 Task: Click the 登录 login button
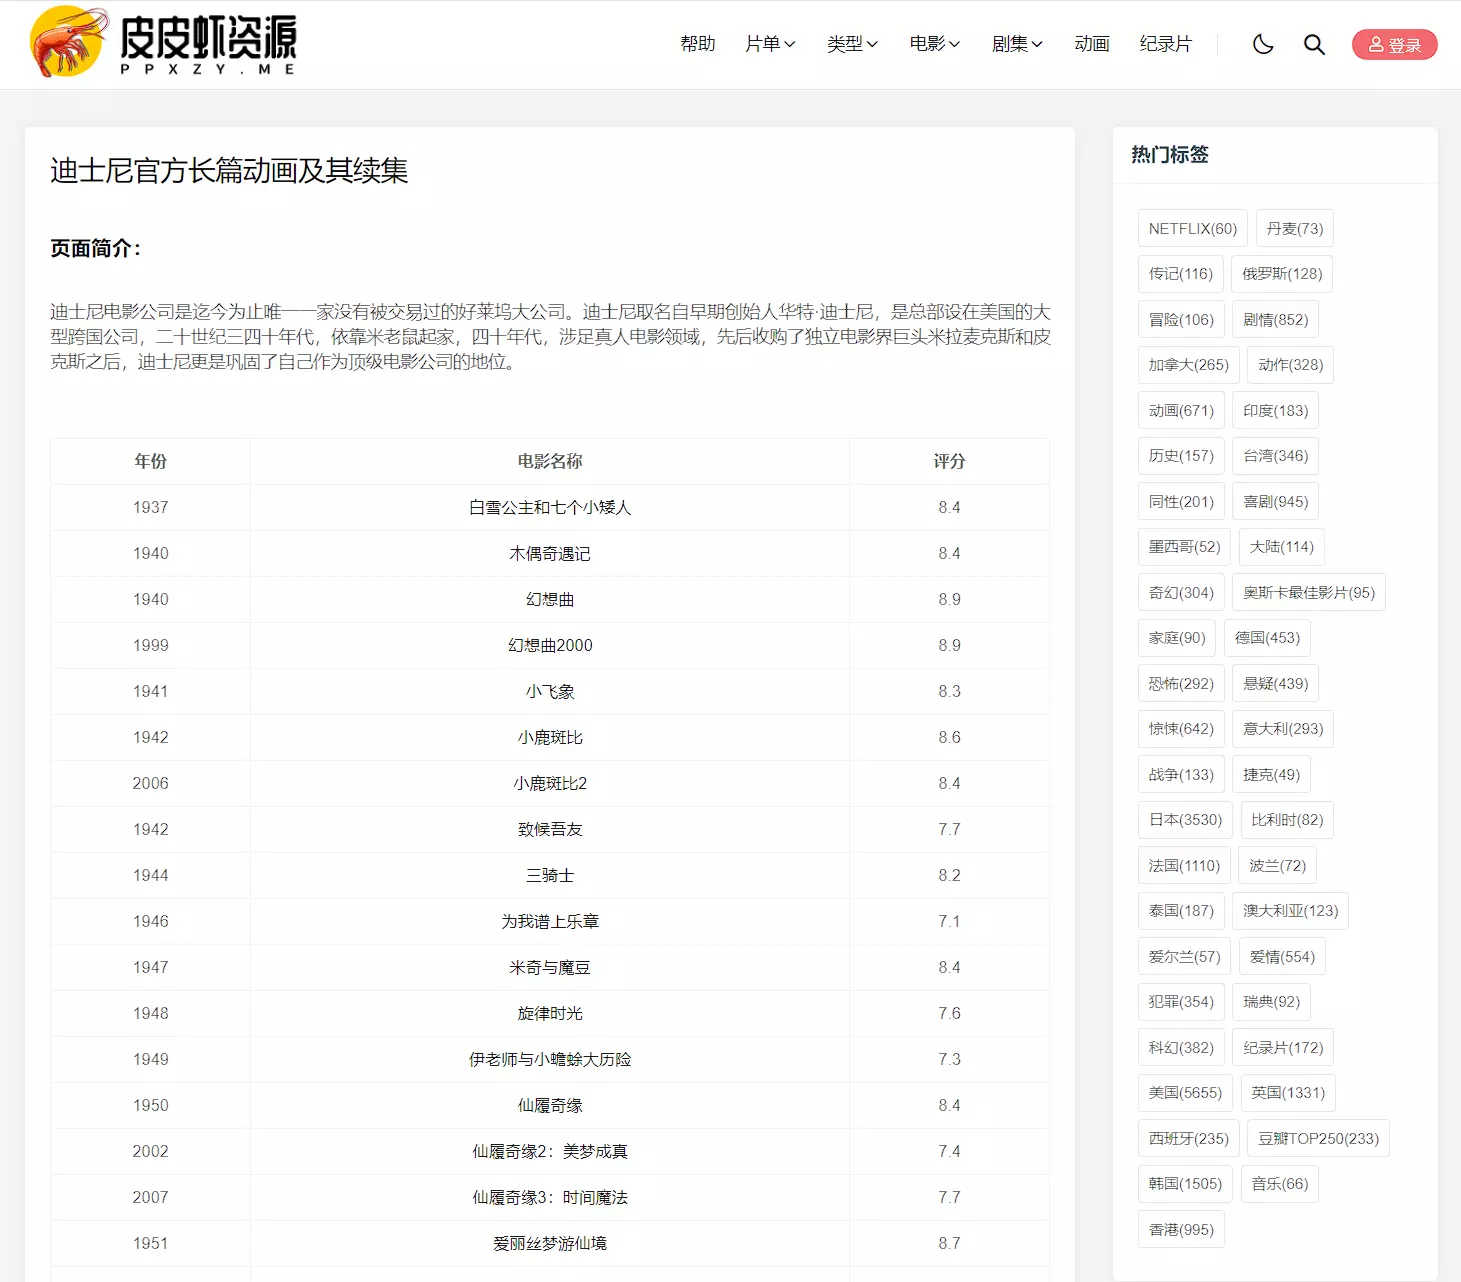pyautogui.click(x=1394, y=45)
